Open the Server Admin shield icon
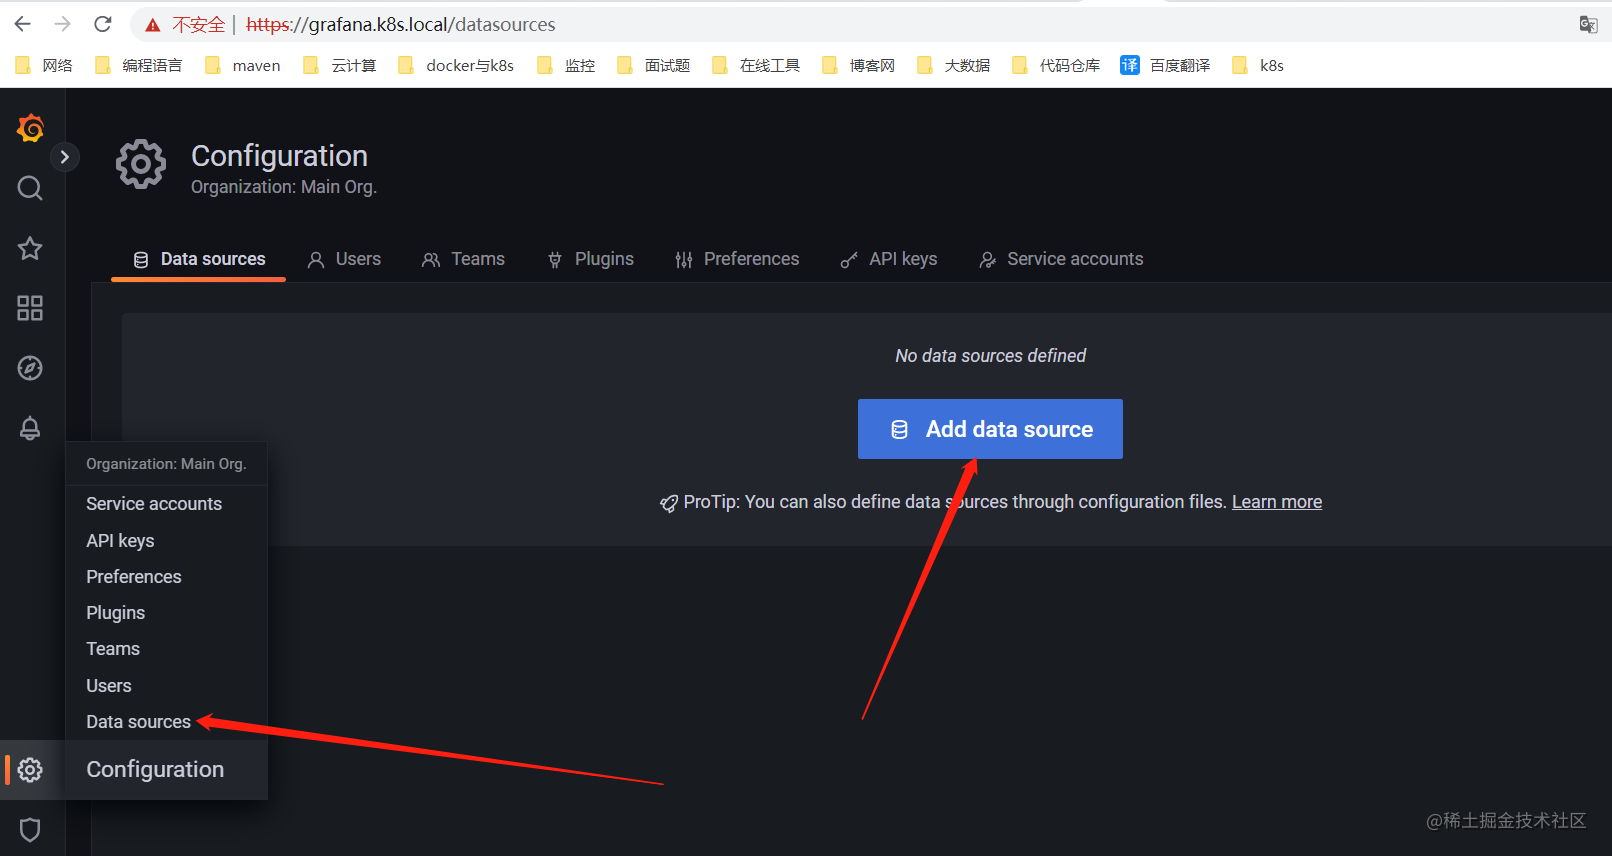Viewport: 1612px width, 856px height. [x=30, y=829]
